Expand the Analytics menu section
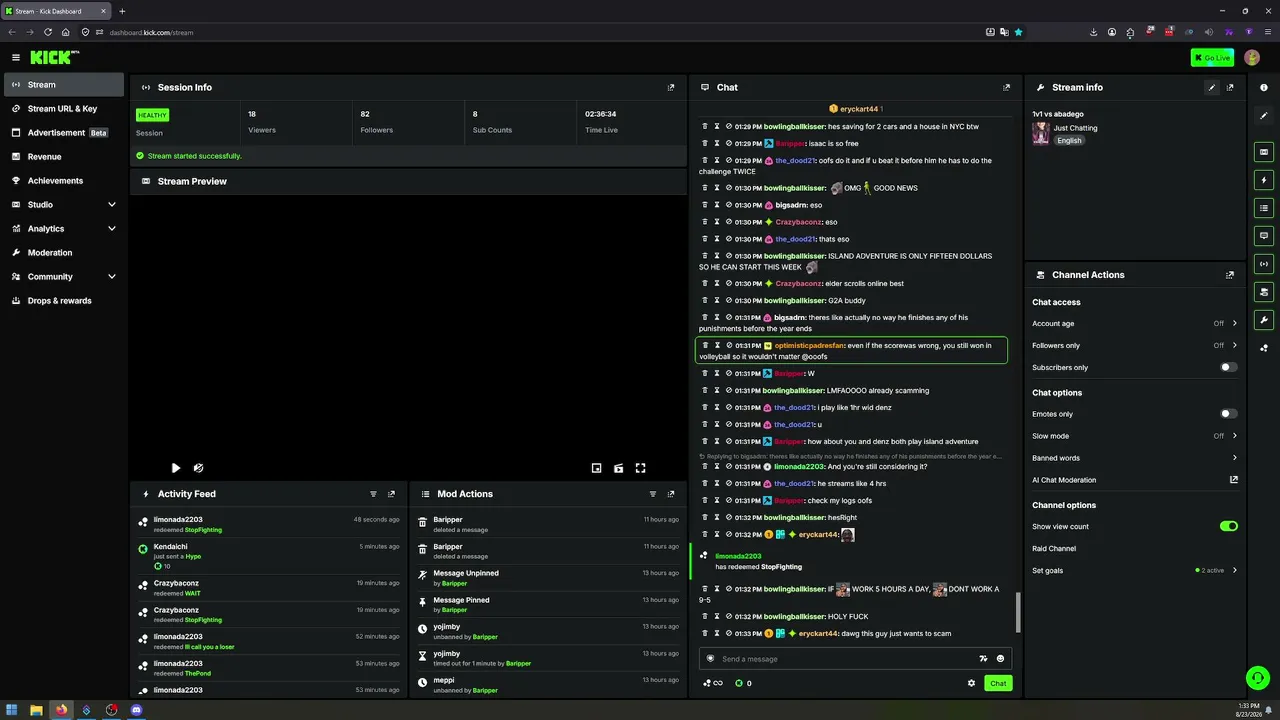This screenshot has width=1280, height=720. coord(64,229)
